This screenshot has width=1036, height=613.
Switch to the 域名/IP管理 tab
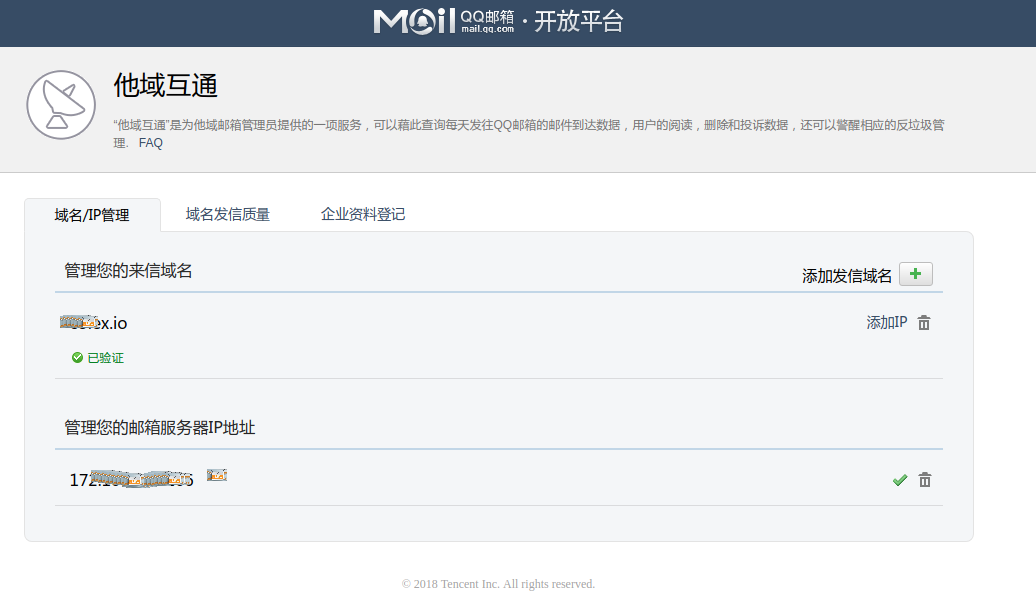(92, 215)
